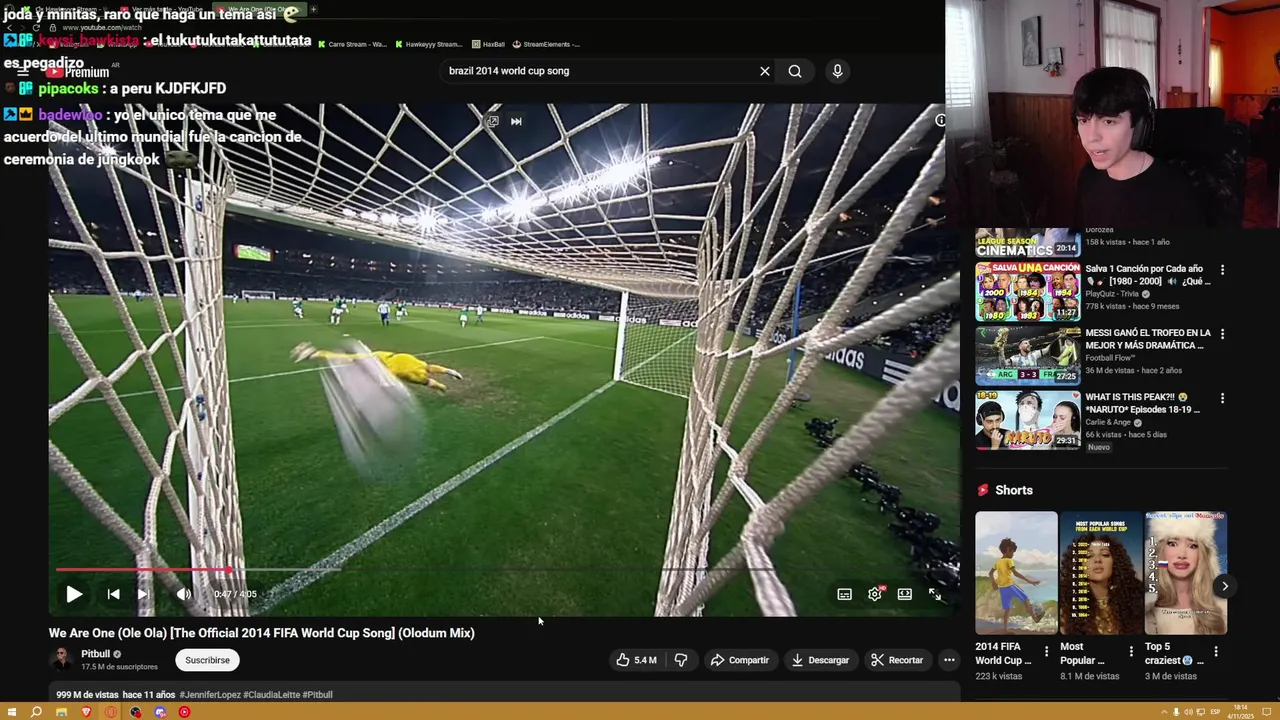Viewport: 1280px width, 720px height.
Task: Open options for the Most Popular short
Action: [1131, 651]
